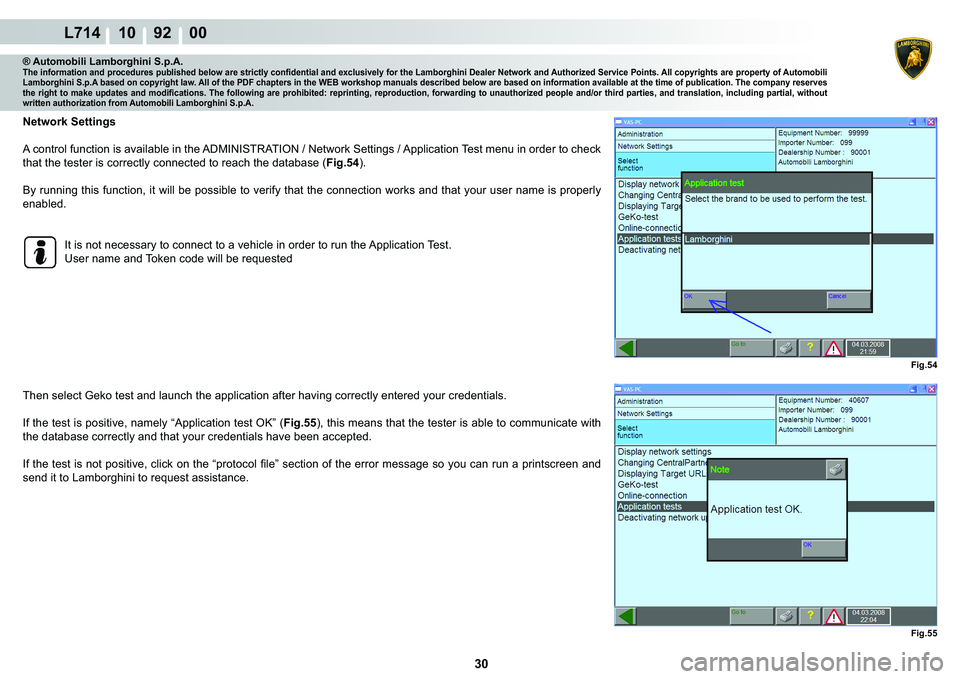The image size is (960, 679).
Task: Confirm with OK in the Application test dialog
Action: (x=704, y=299)
